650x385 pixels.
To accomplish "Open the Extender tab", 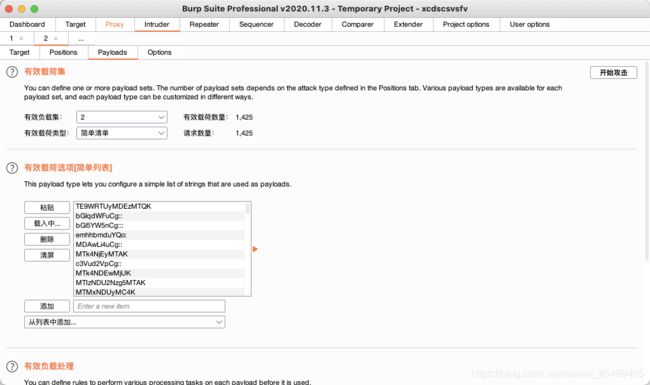I will tap(408, 24).
